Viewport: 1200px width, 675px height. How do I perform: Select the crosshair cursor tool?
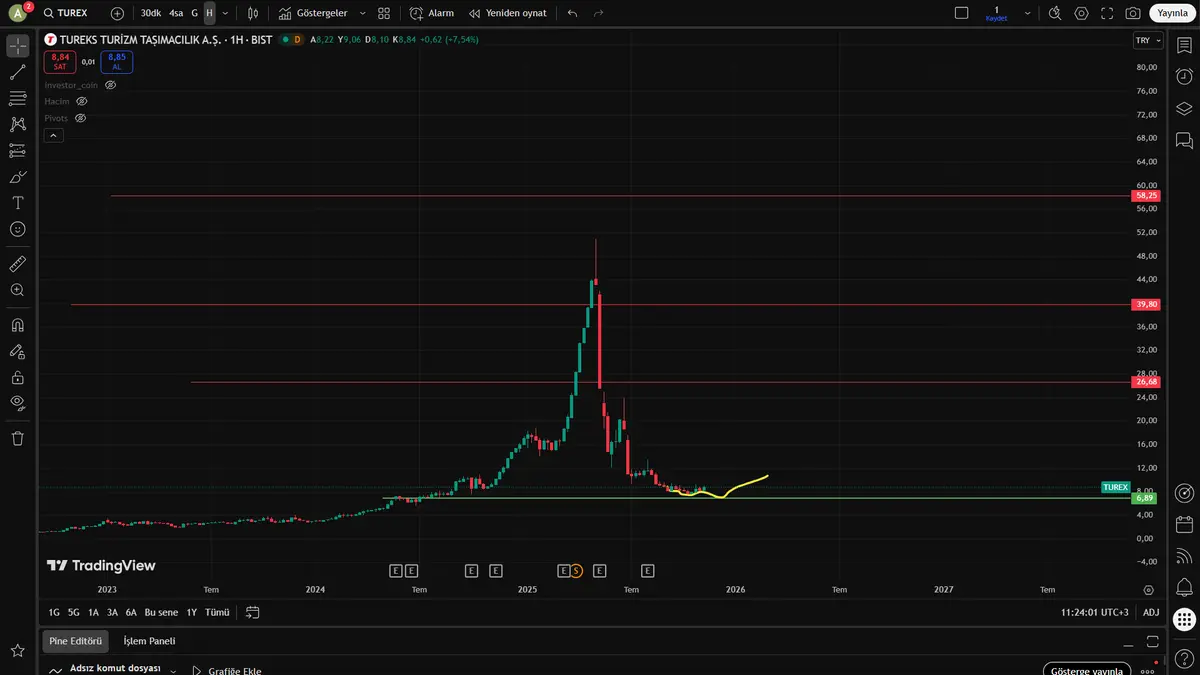(x=17, y=46)
